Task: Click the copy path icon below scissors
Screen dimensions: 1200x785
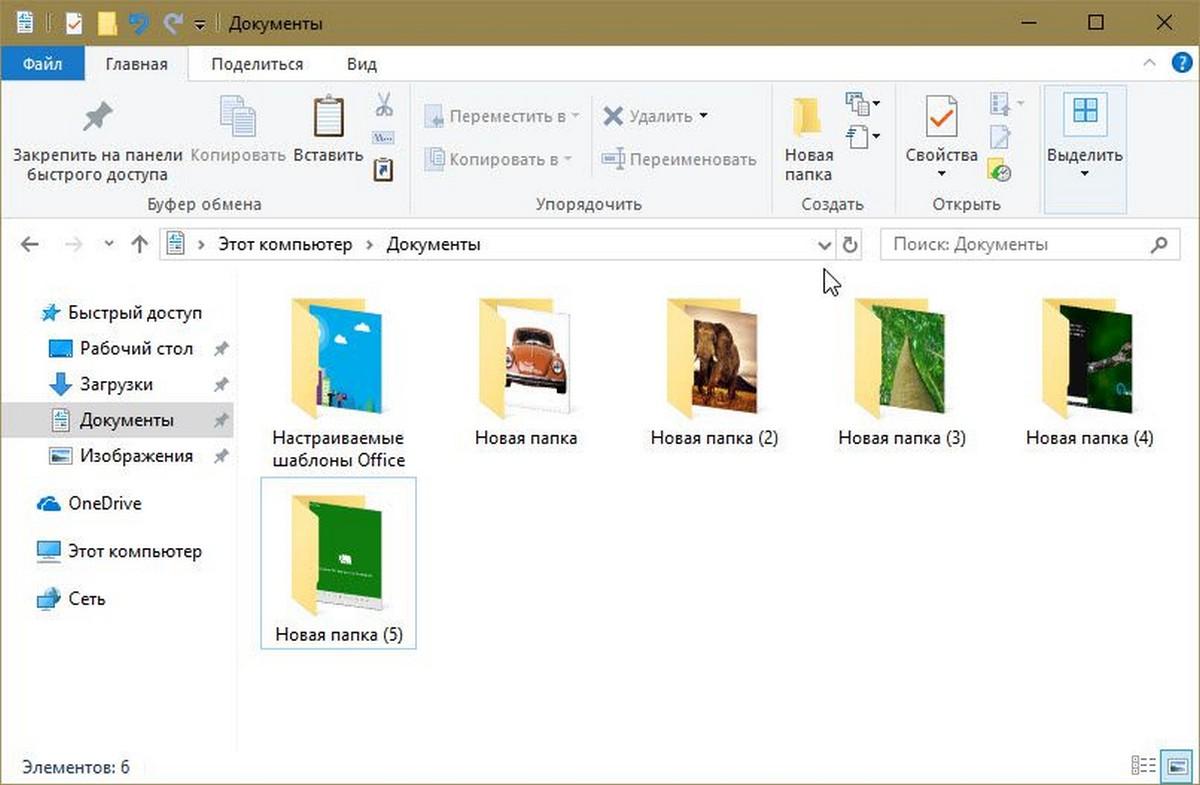Action: click(x=383, y=137)
